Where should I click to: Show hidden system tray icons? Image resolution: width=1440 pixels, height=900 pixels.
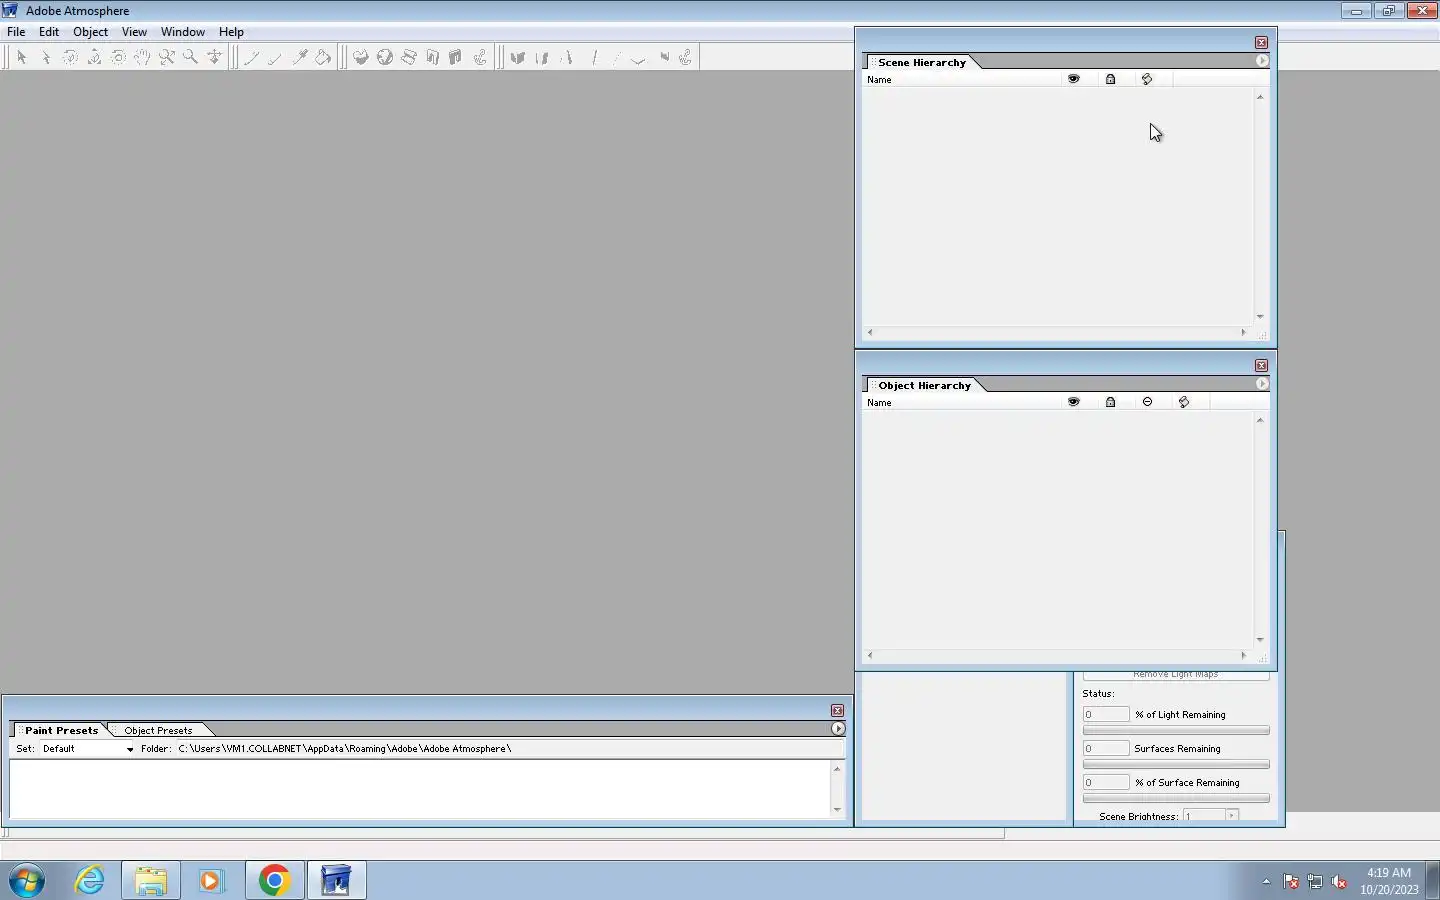tap(1266, 882)
